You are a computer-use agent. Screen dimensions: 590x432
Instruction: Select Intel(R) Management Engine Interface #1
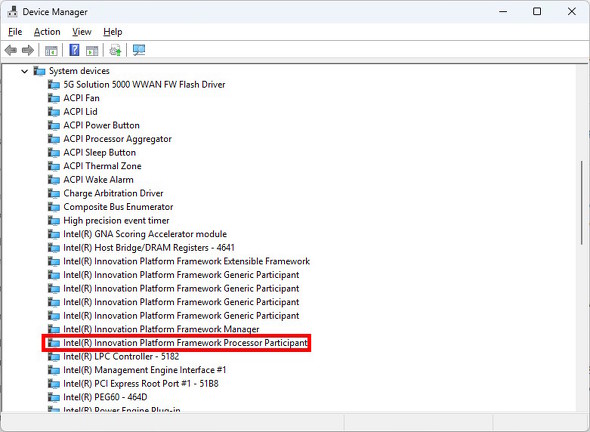(x=144, y=370)
